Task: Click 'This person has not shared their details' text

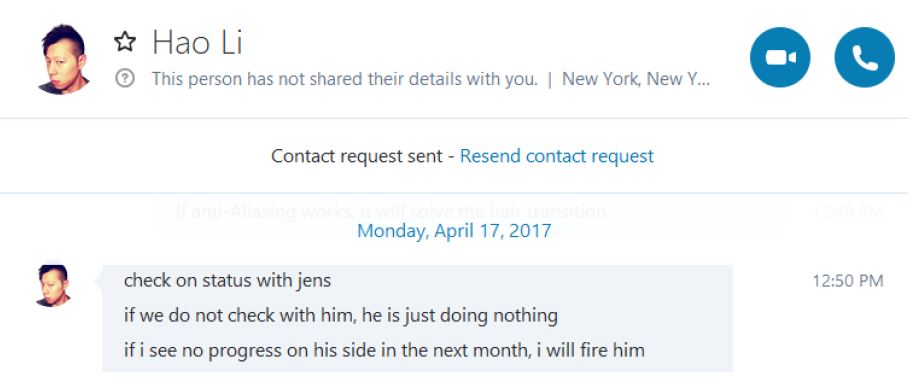Action: point(345,79)
